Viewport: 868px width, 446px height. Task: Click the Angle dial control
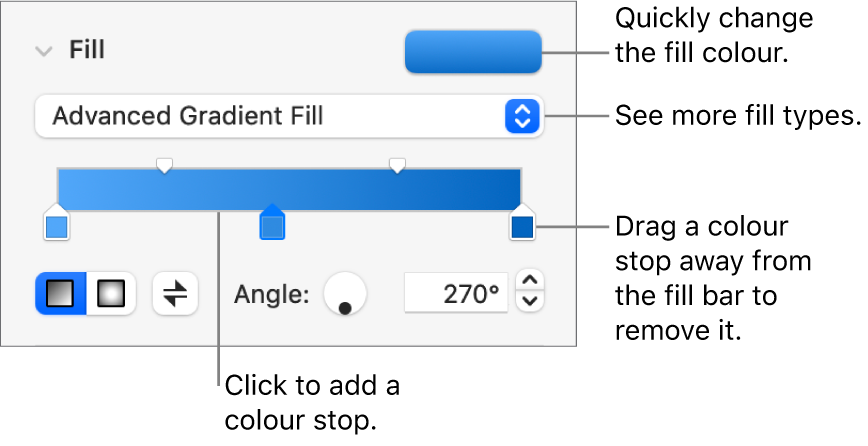[x=344, y=295]
